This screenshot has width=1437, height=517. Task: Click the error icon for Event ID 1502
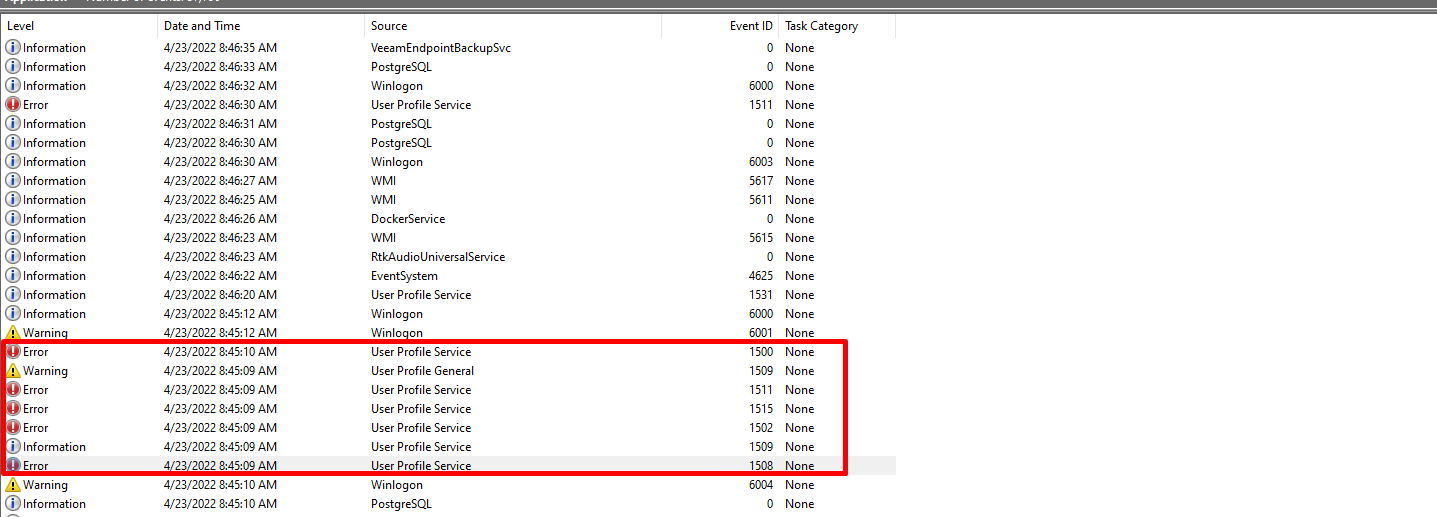(13, 428)
